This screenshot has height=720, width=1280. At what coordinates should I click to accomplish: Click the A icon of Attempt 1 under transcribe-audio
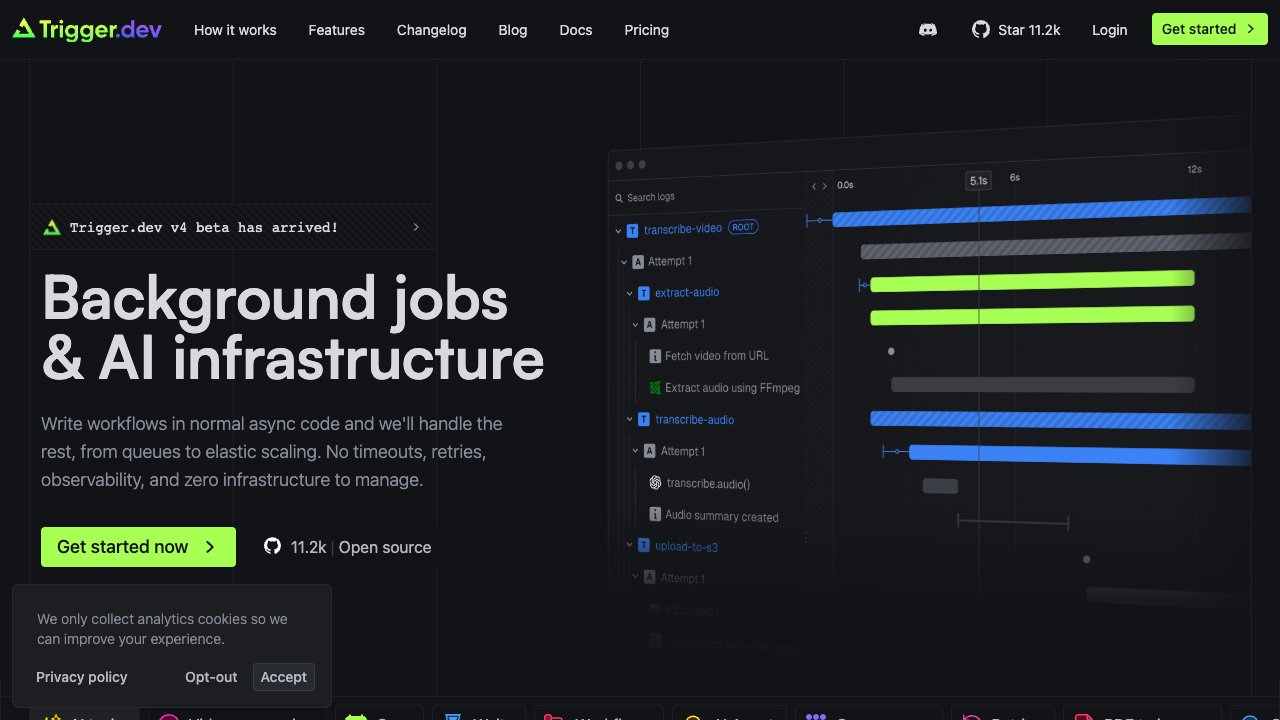[x=650, y=451]
